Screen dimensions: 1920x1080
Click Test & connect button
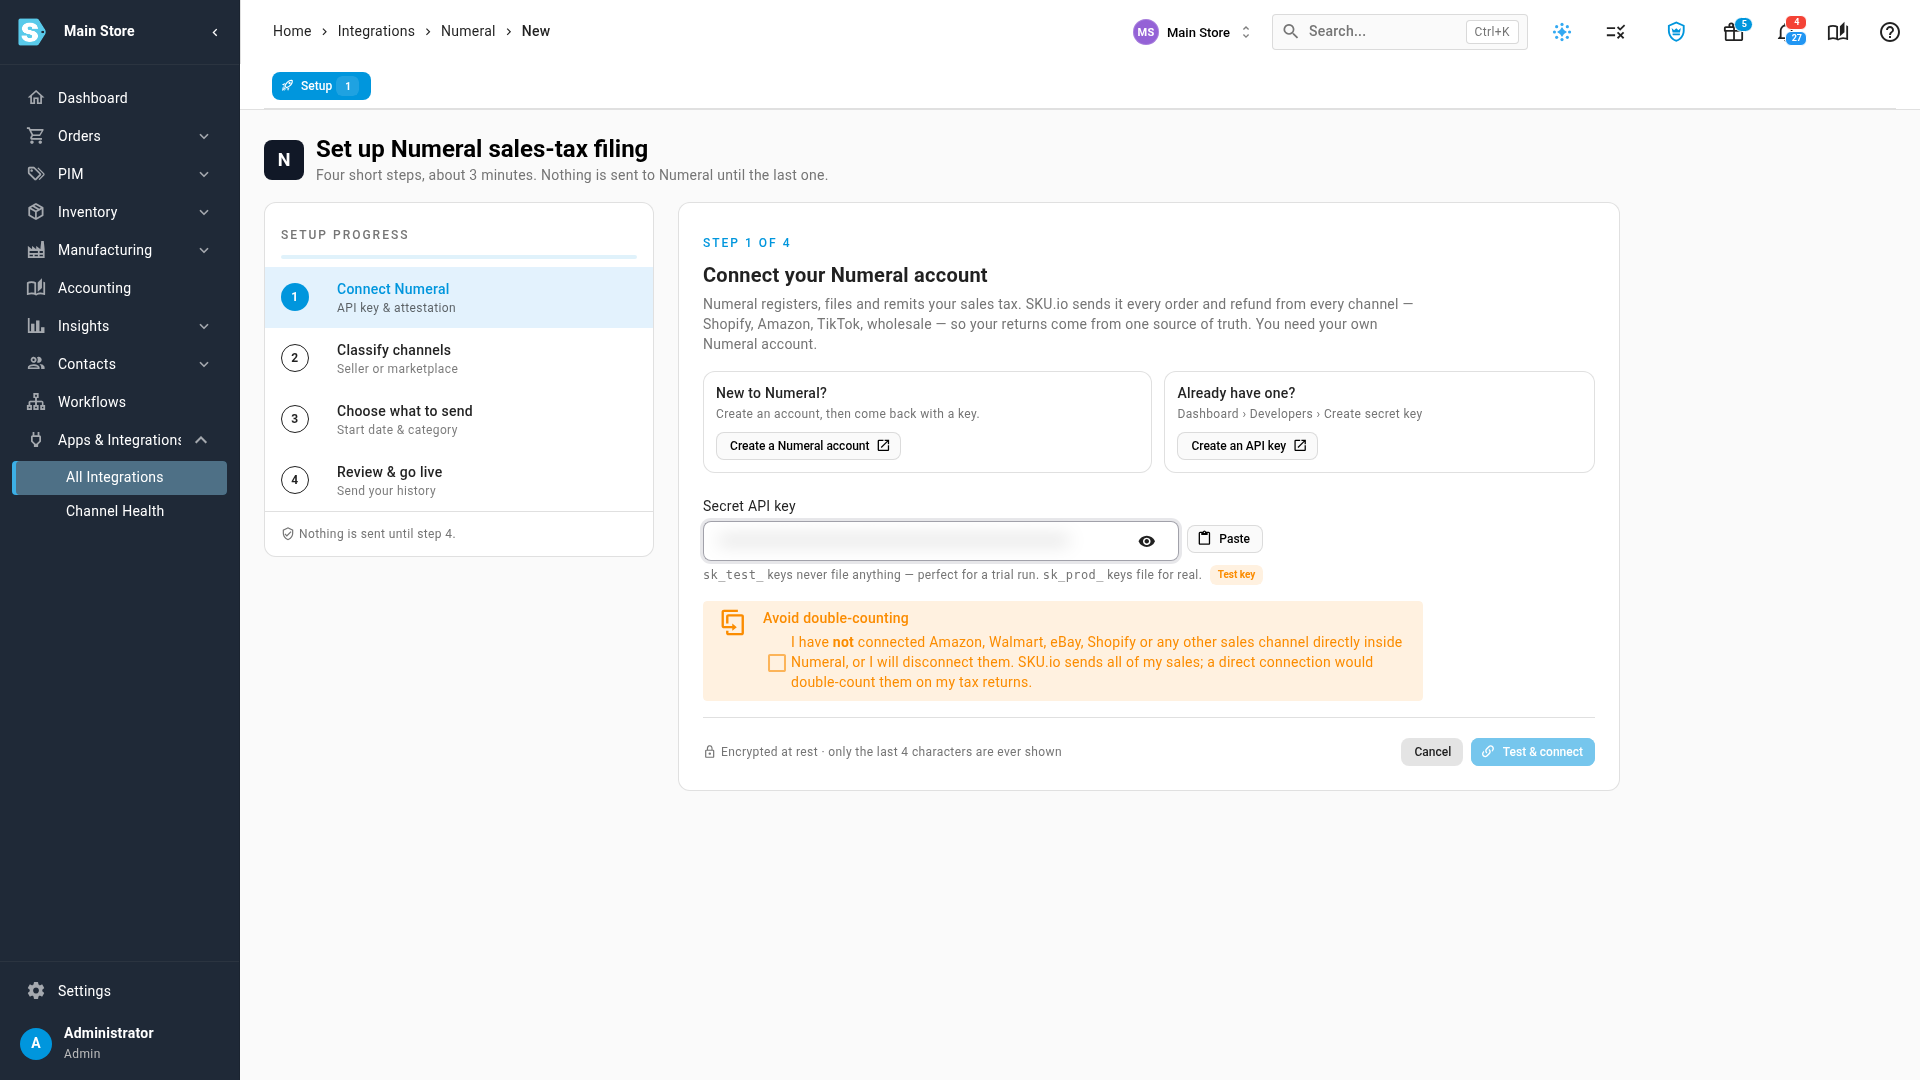point(1533,752)
